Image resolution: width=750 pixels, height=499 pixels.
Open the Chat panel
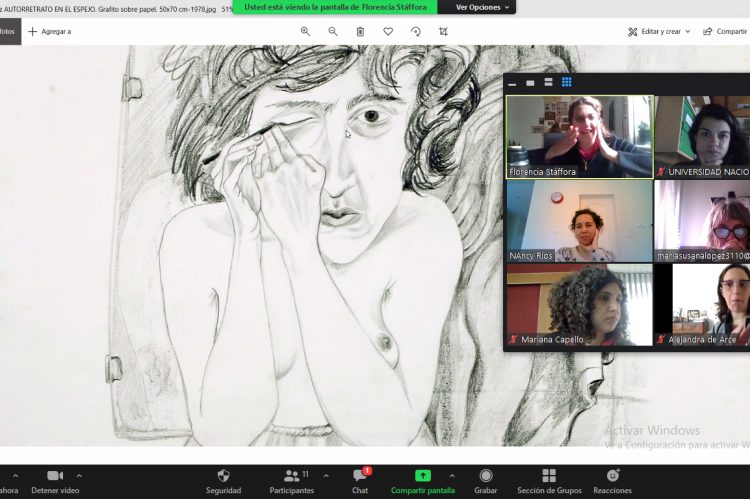coord(360,481)
